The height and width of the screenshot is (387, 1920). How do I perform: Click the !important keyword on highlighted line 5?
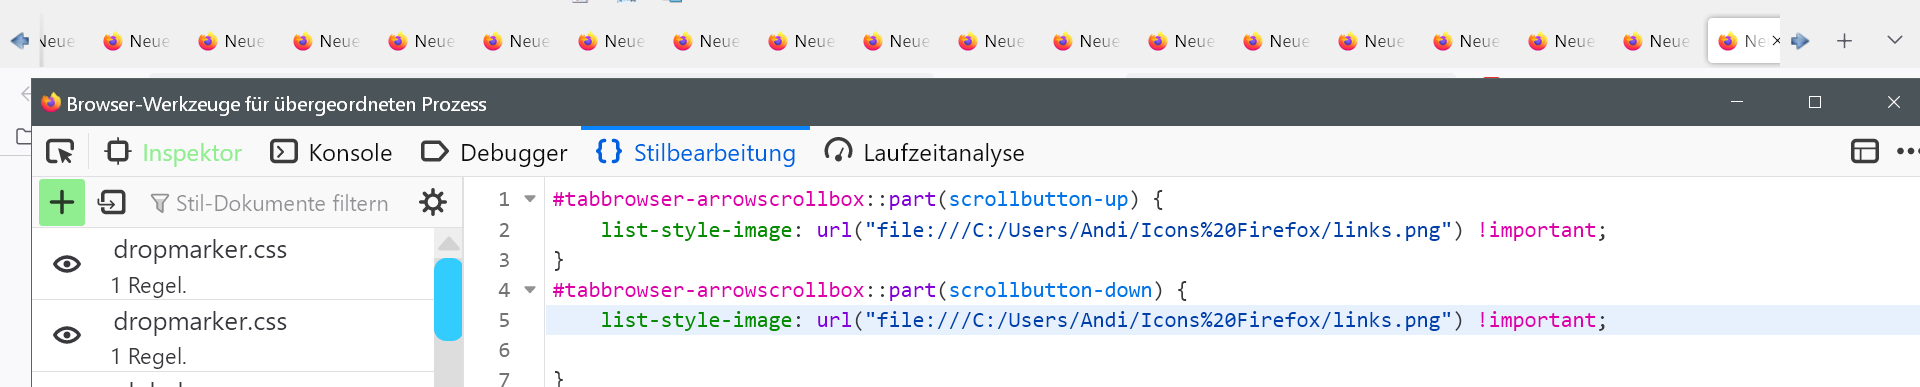(1537, 320)
